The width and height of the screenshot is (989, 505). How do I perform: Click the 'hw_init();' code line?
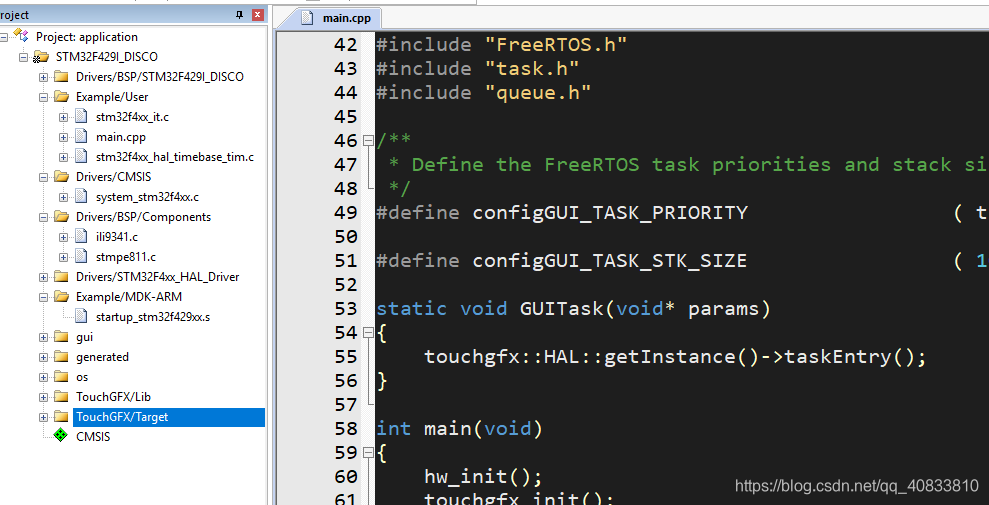point(483,477)
